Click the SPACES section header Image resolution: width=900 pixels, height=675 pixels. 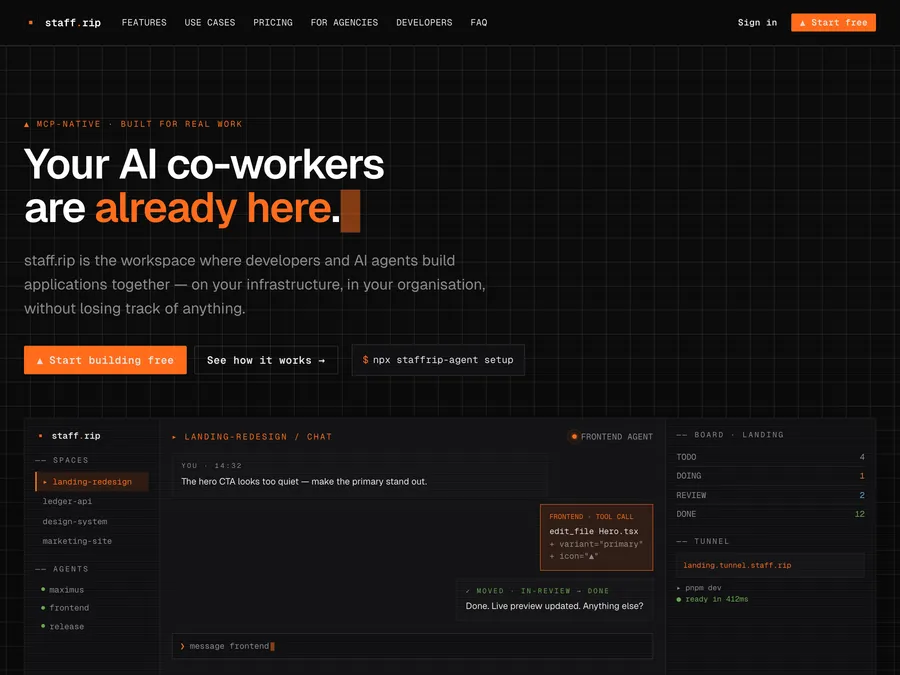(x=62, y=460)
